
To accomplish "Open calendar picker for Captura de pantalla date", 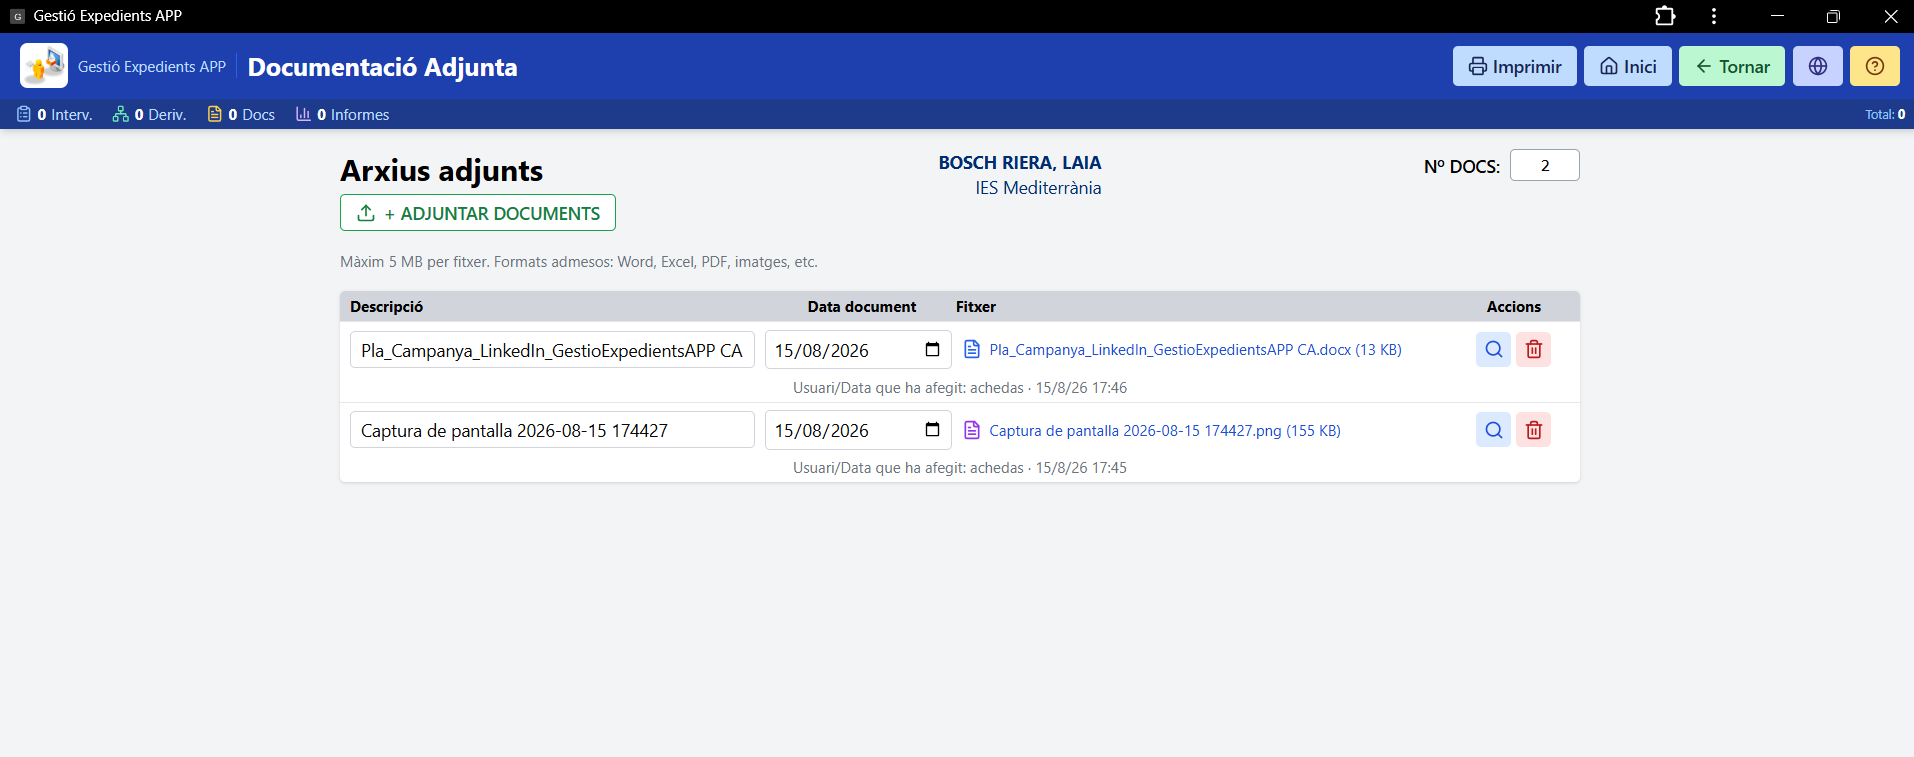I will [x=932, y=430].
